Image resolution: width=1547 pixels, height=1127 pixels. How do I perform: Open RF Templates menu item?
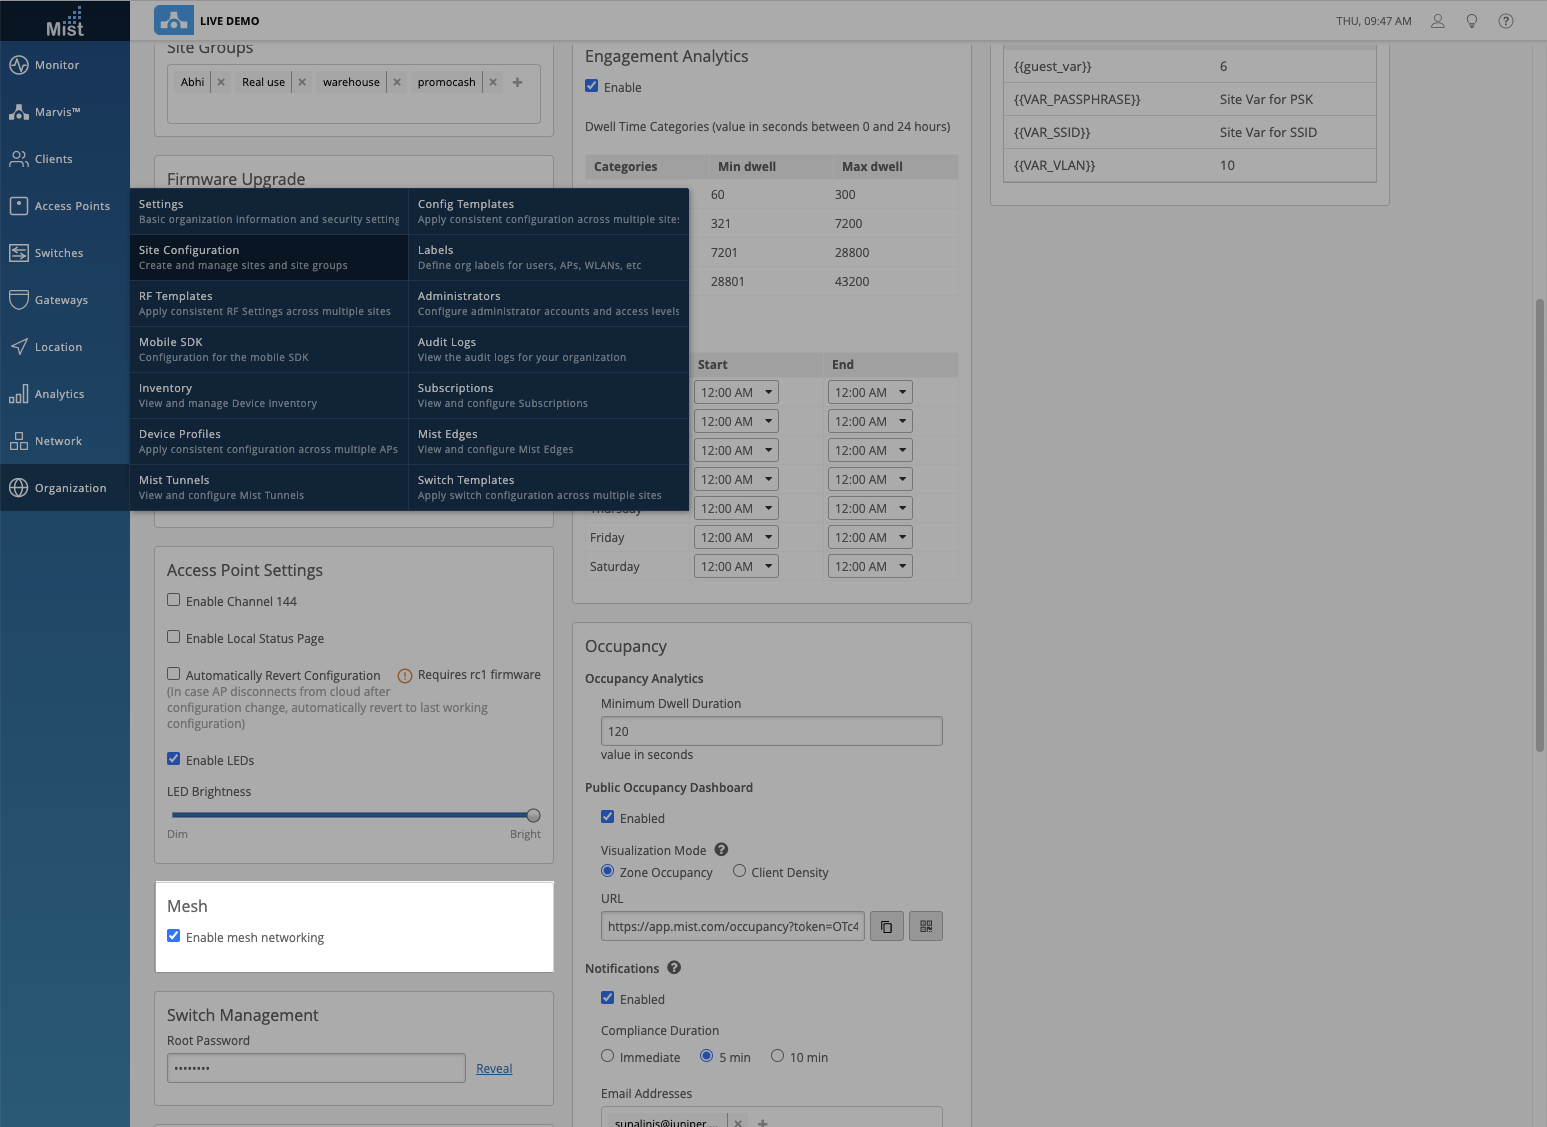coord(269,303)
